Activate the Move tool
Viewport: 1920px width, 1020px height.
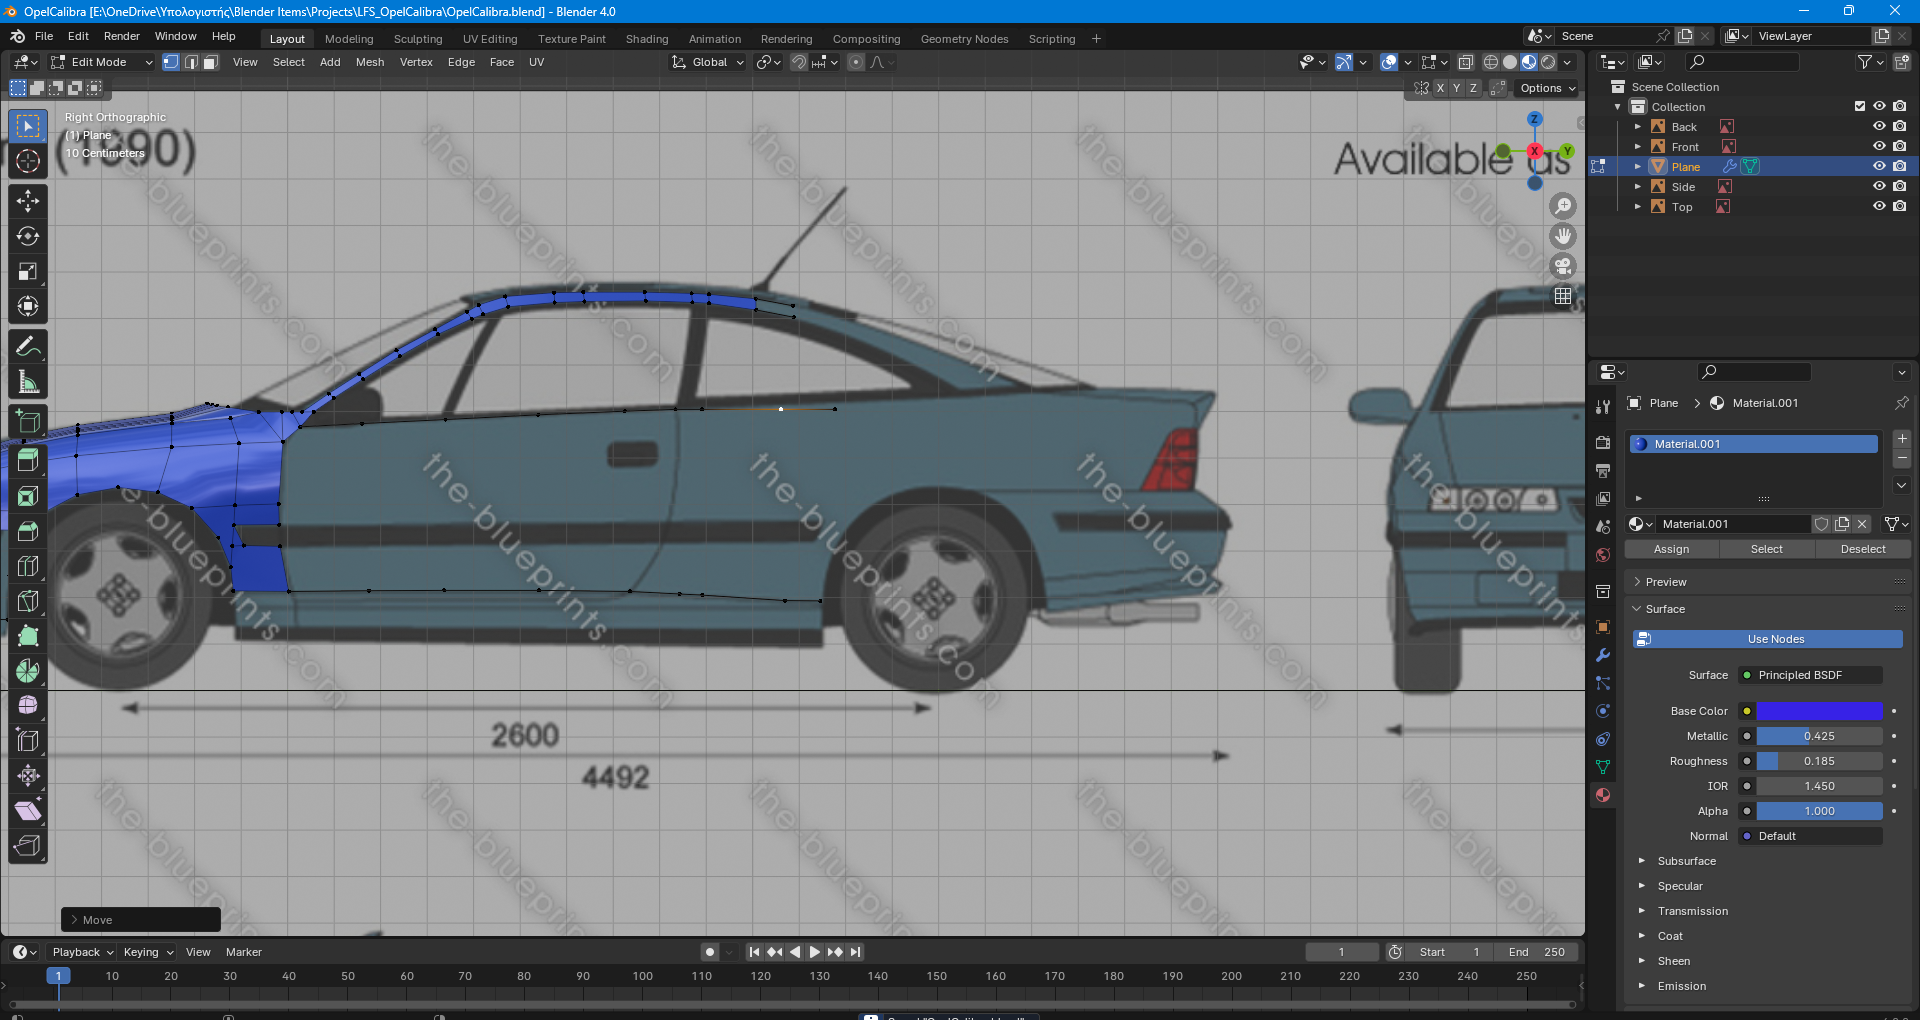(x=28, y=201)
